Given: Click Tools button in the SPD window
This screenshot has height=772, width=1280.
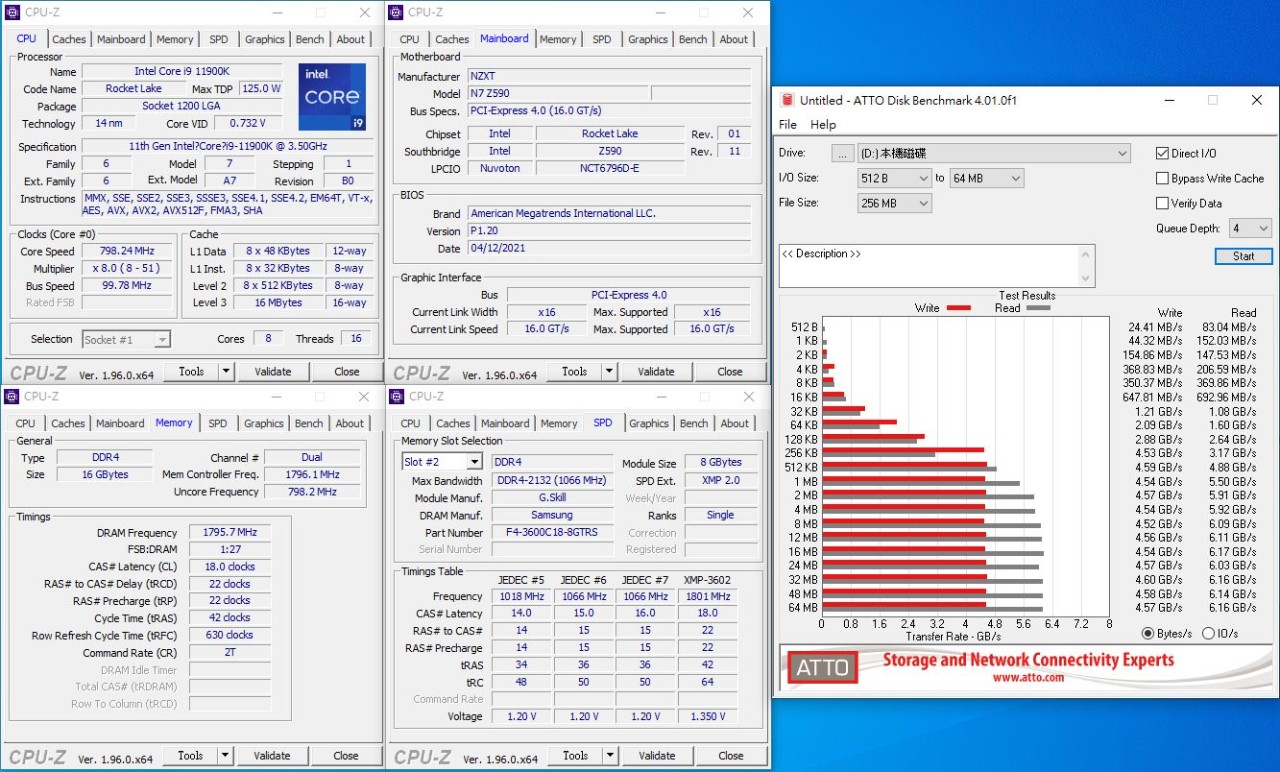Looking at the screenshot, I should [575, 755].
